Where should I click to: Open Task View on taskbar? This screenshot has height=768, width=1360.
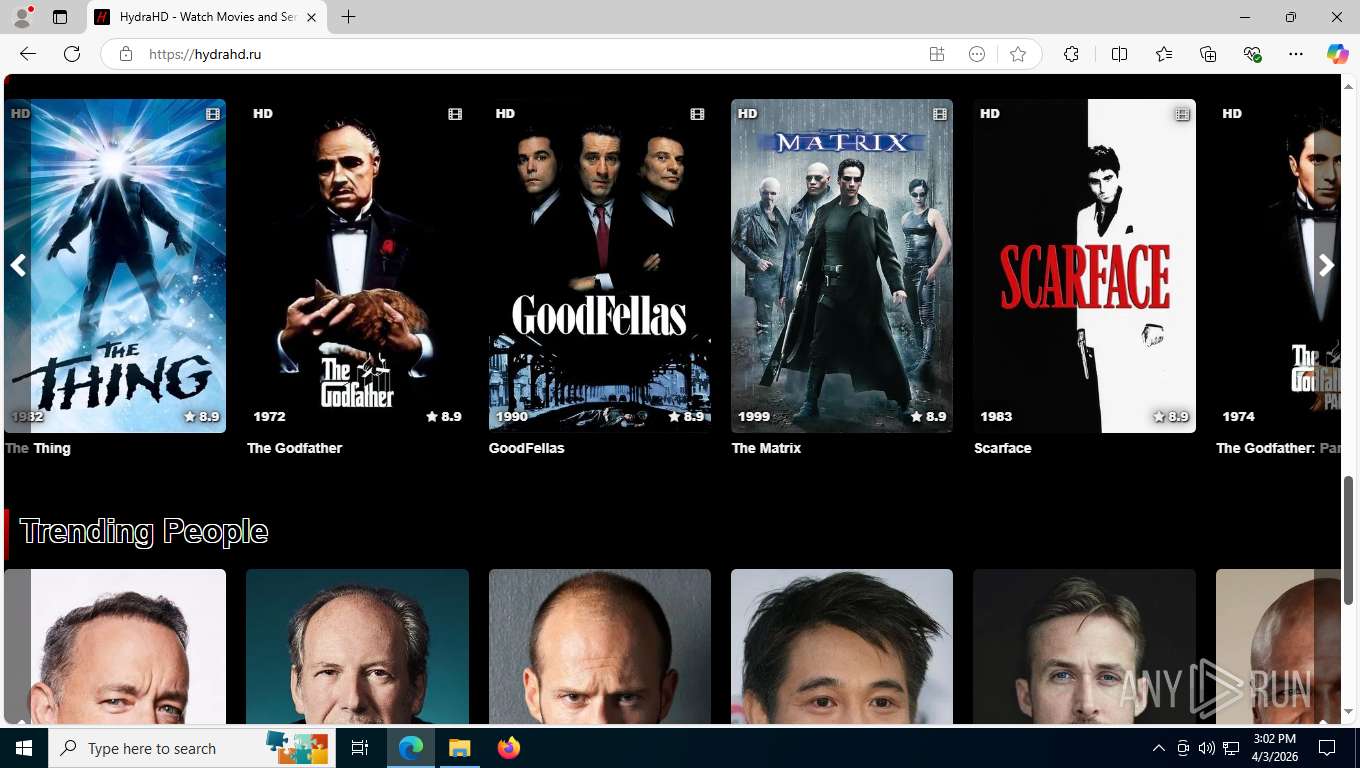pyautogui.click(x=360, y=748)
